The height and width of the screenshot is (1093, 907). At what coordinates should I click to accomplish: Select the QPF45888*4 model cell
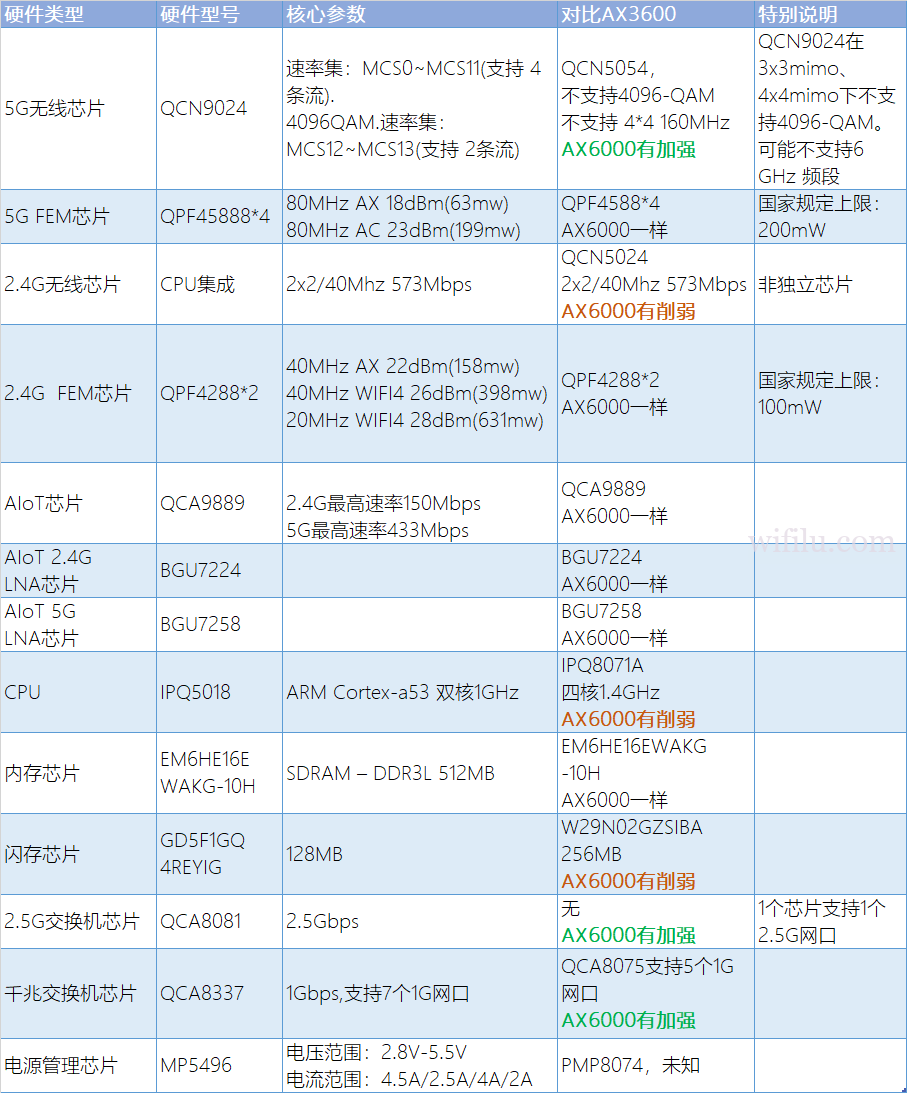click(x=219, y=217)
